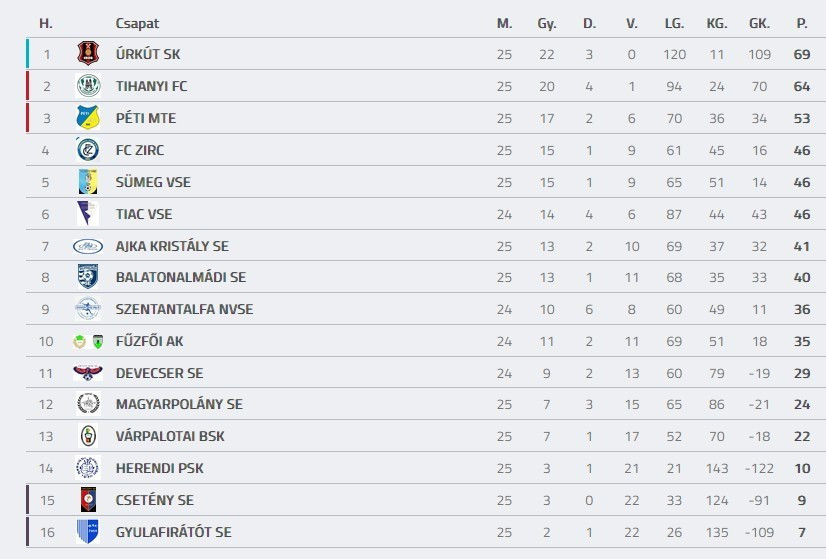The height and width of the screenshot is (559, 826).
Task: Open the Szentantalfa NVSE team link
Action: (x=184, y=309)
